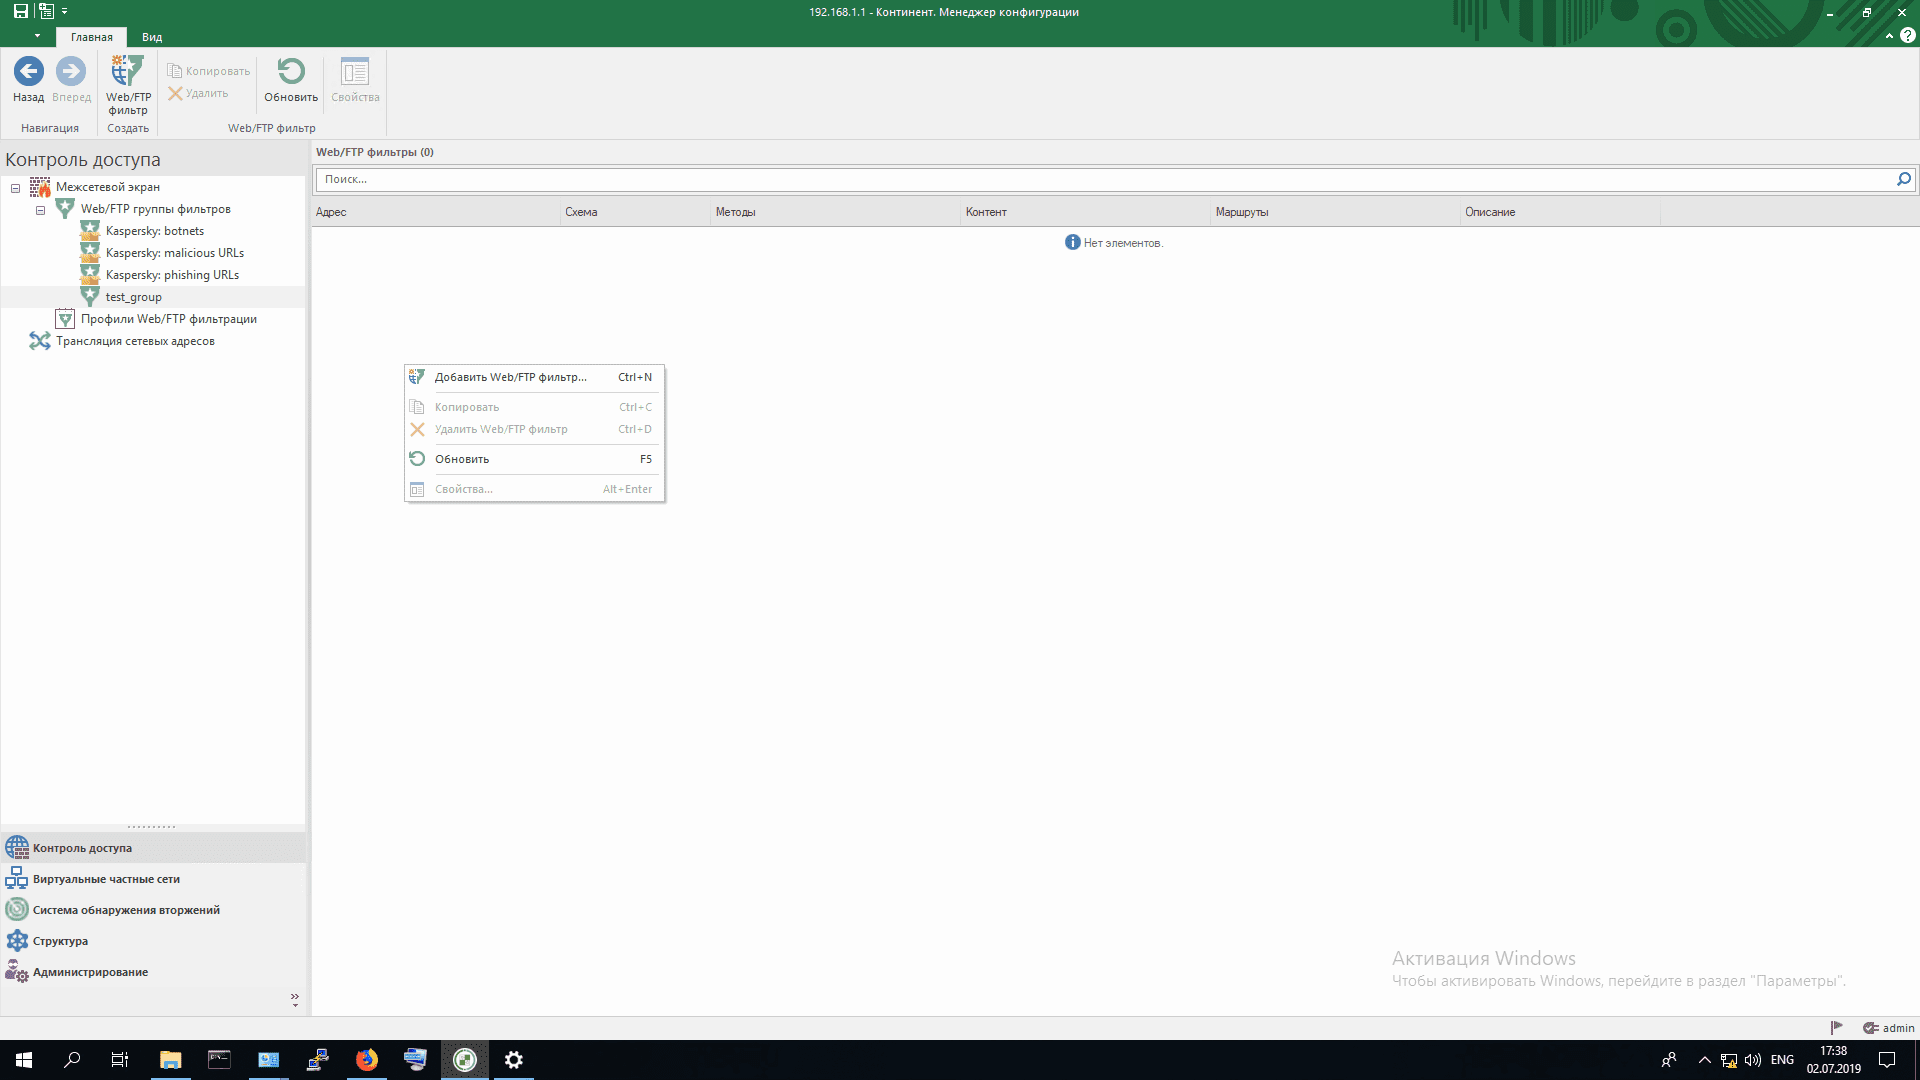Image resolution: width=1920 pixels, height=1080 pixels.
Task: Choose Обновить in the context menu
Action: (x=462, y=459)
